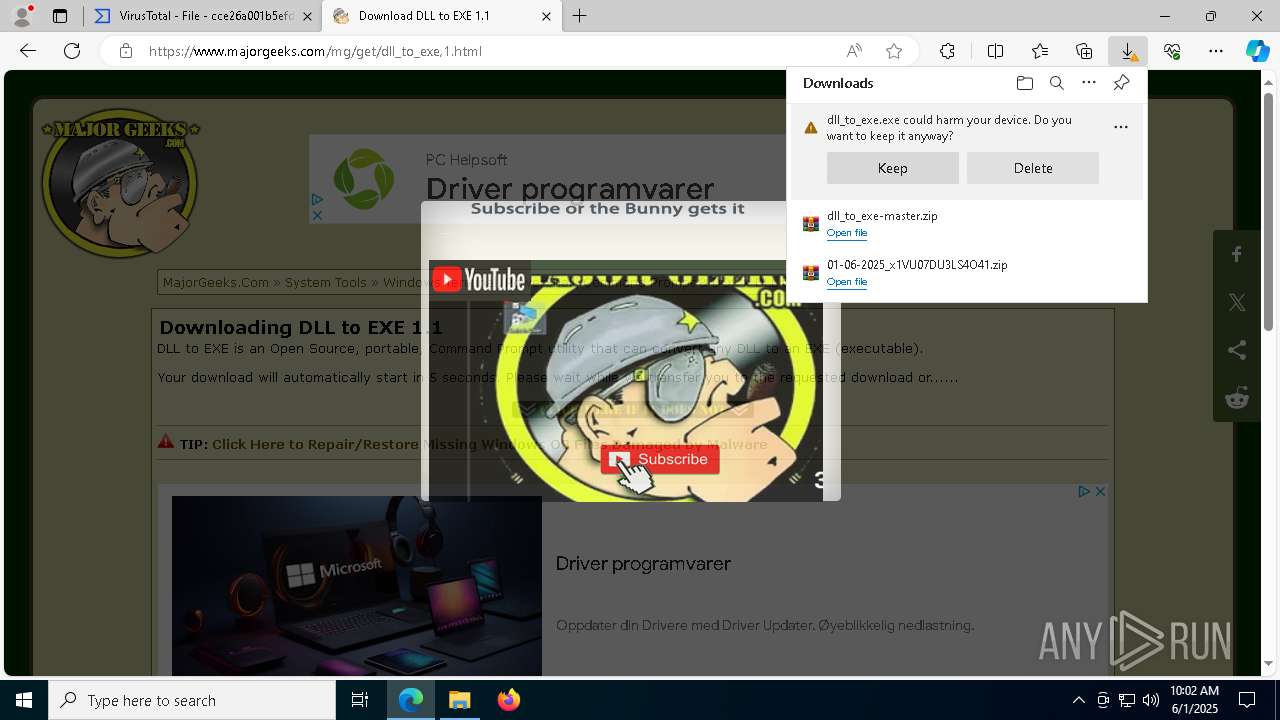Screen dimensions: 1280x720
Task: Keep the dll_to_exe.exe download
Action: point(893,168)
